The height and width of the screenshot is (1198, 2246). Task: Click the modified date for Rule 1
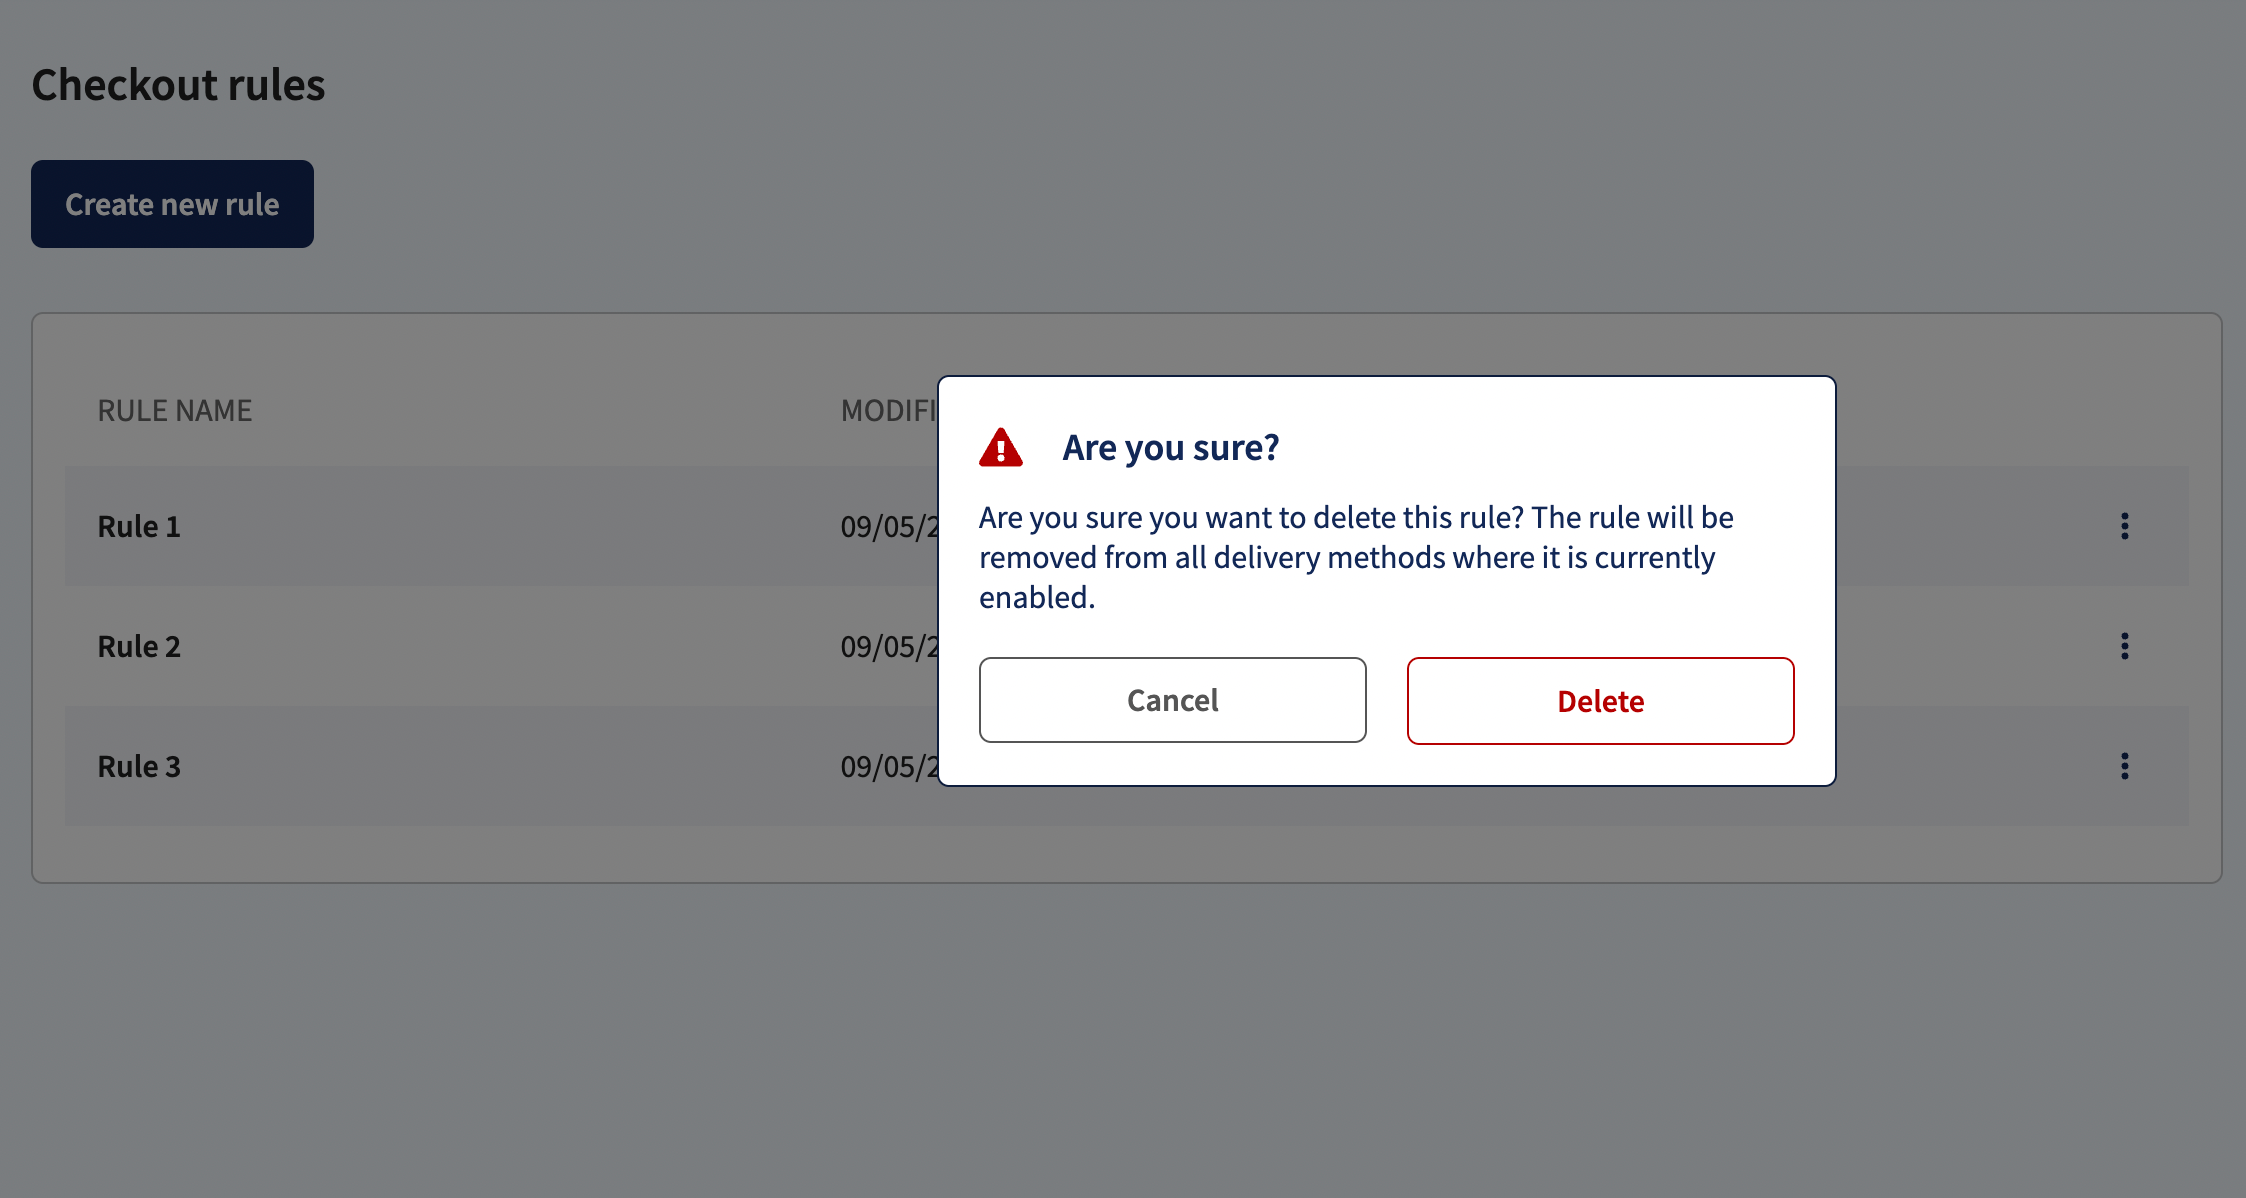(887, 527)
